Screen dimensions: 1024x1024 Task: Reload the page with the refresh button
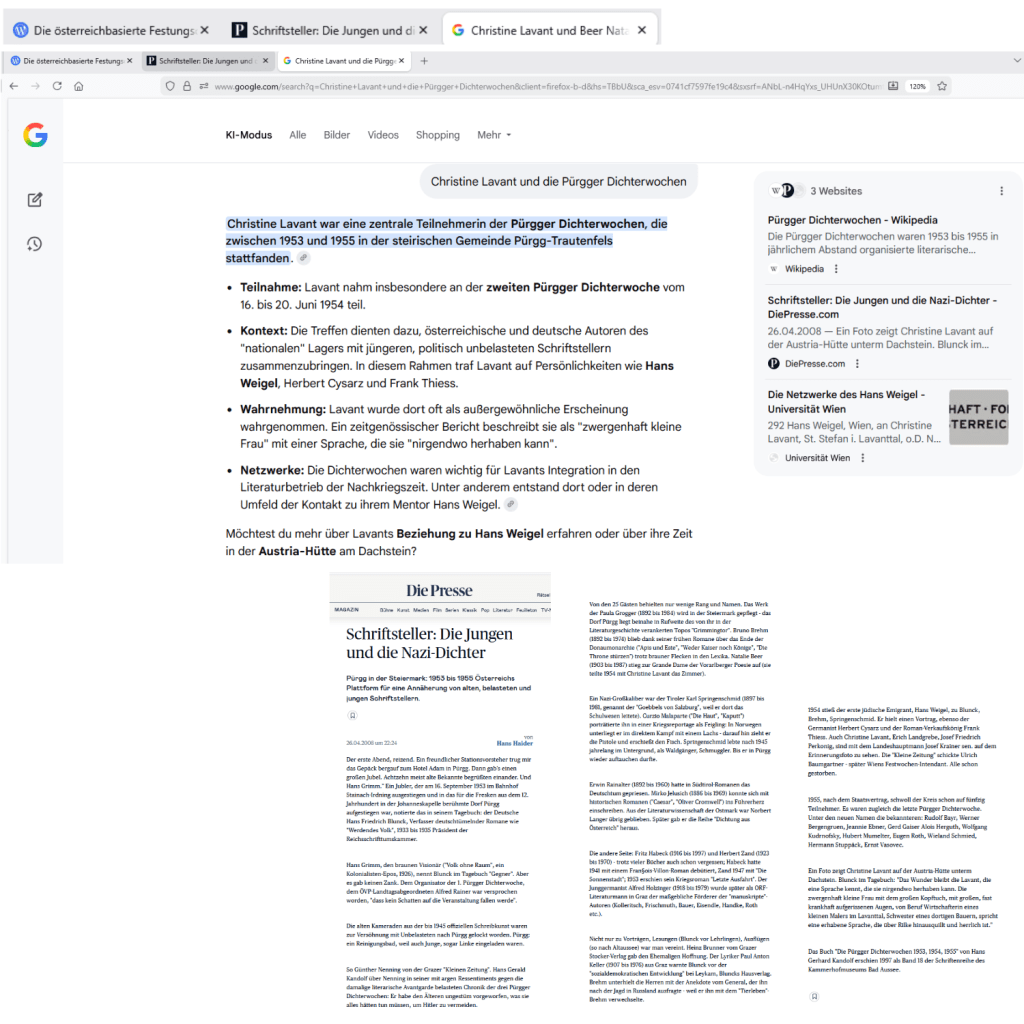click(57, 87)
